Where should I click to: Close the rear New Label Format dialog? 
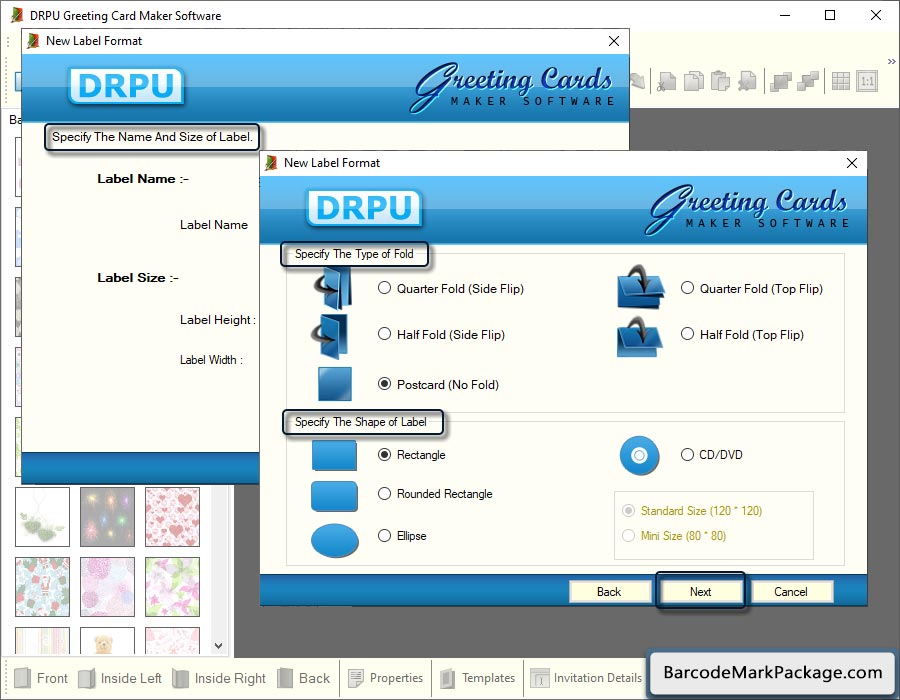coord(614,41)
